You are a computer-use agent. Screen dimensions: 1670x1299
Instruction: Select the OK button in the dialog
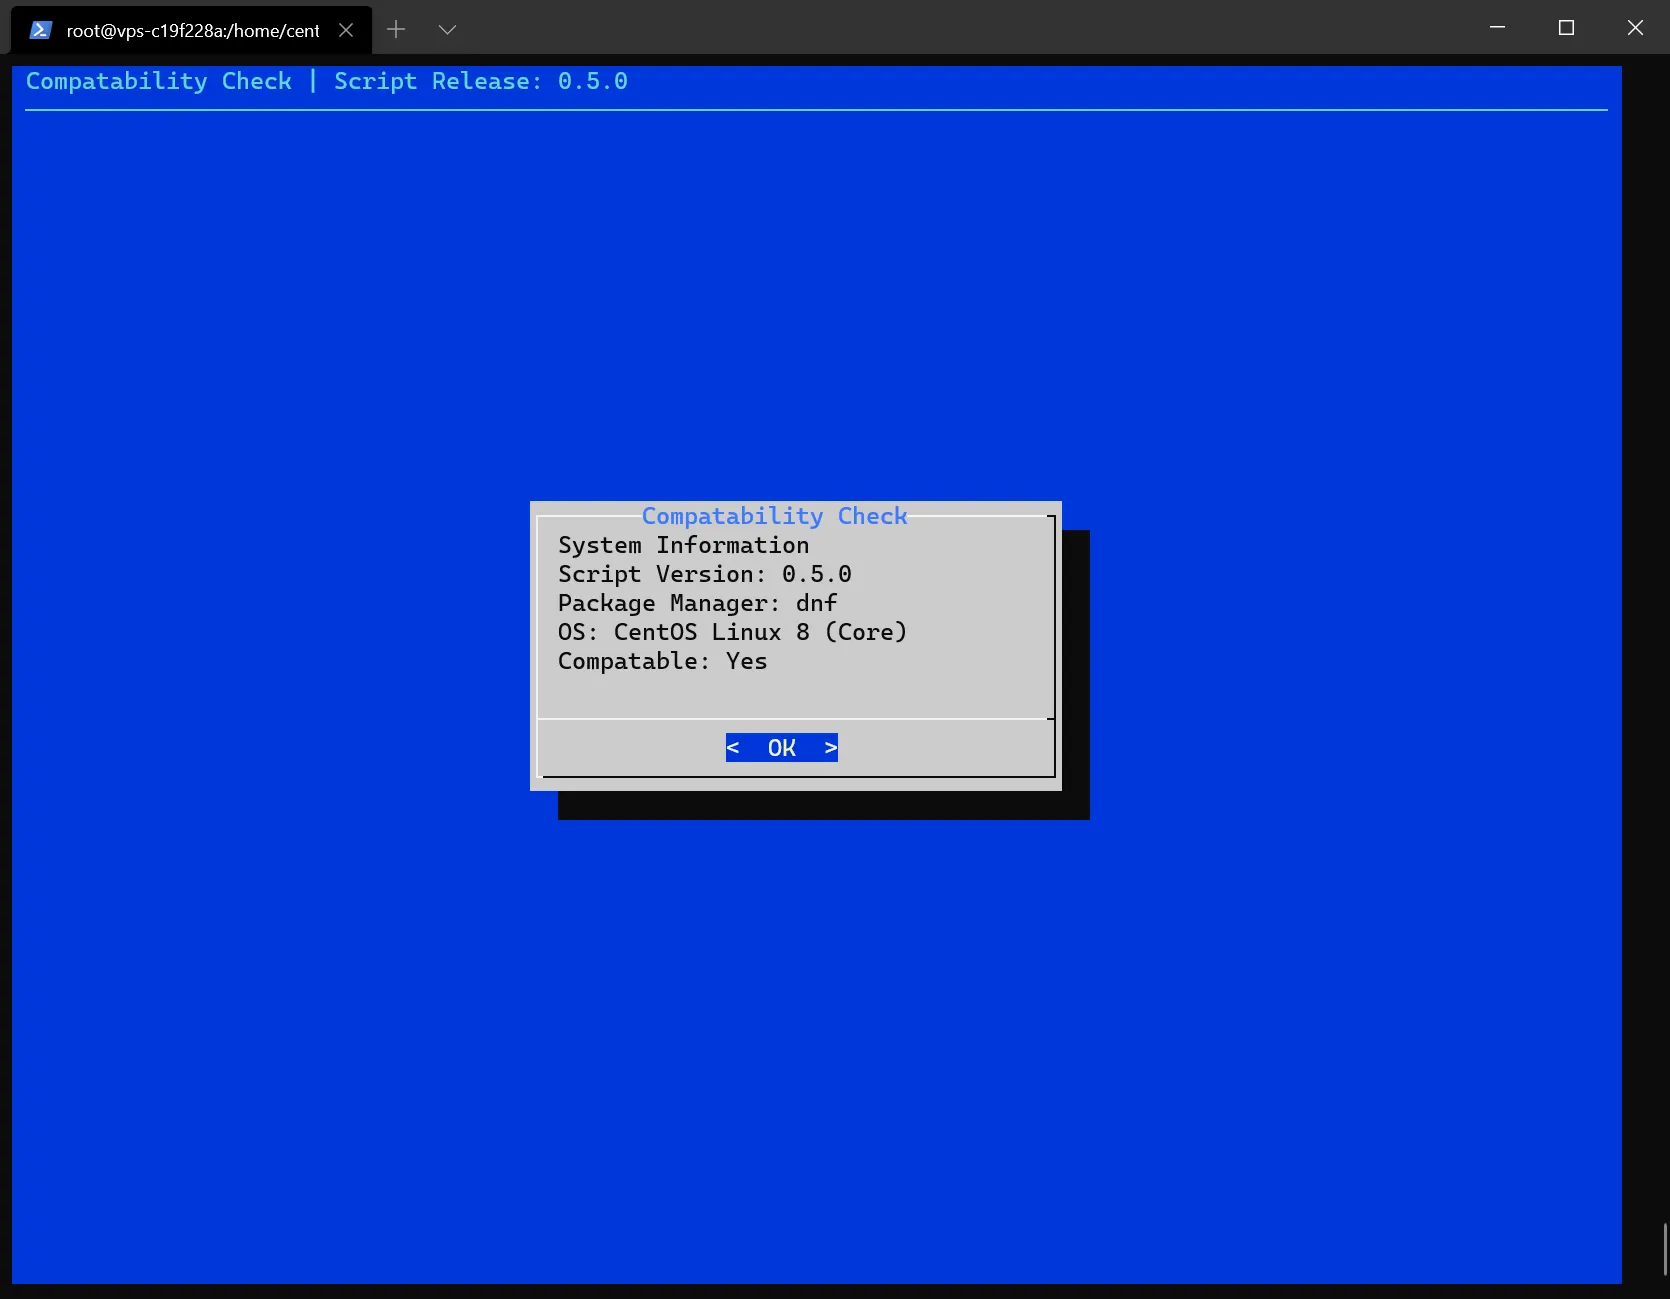tap(782, 747)
